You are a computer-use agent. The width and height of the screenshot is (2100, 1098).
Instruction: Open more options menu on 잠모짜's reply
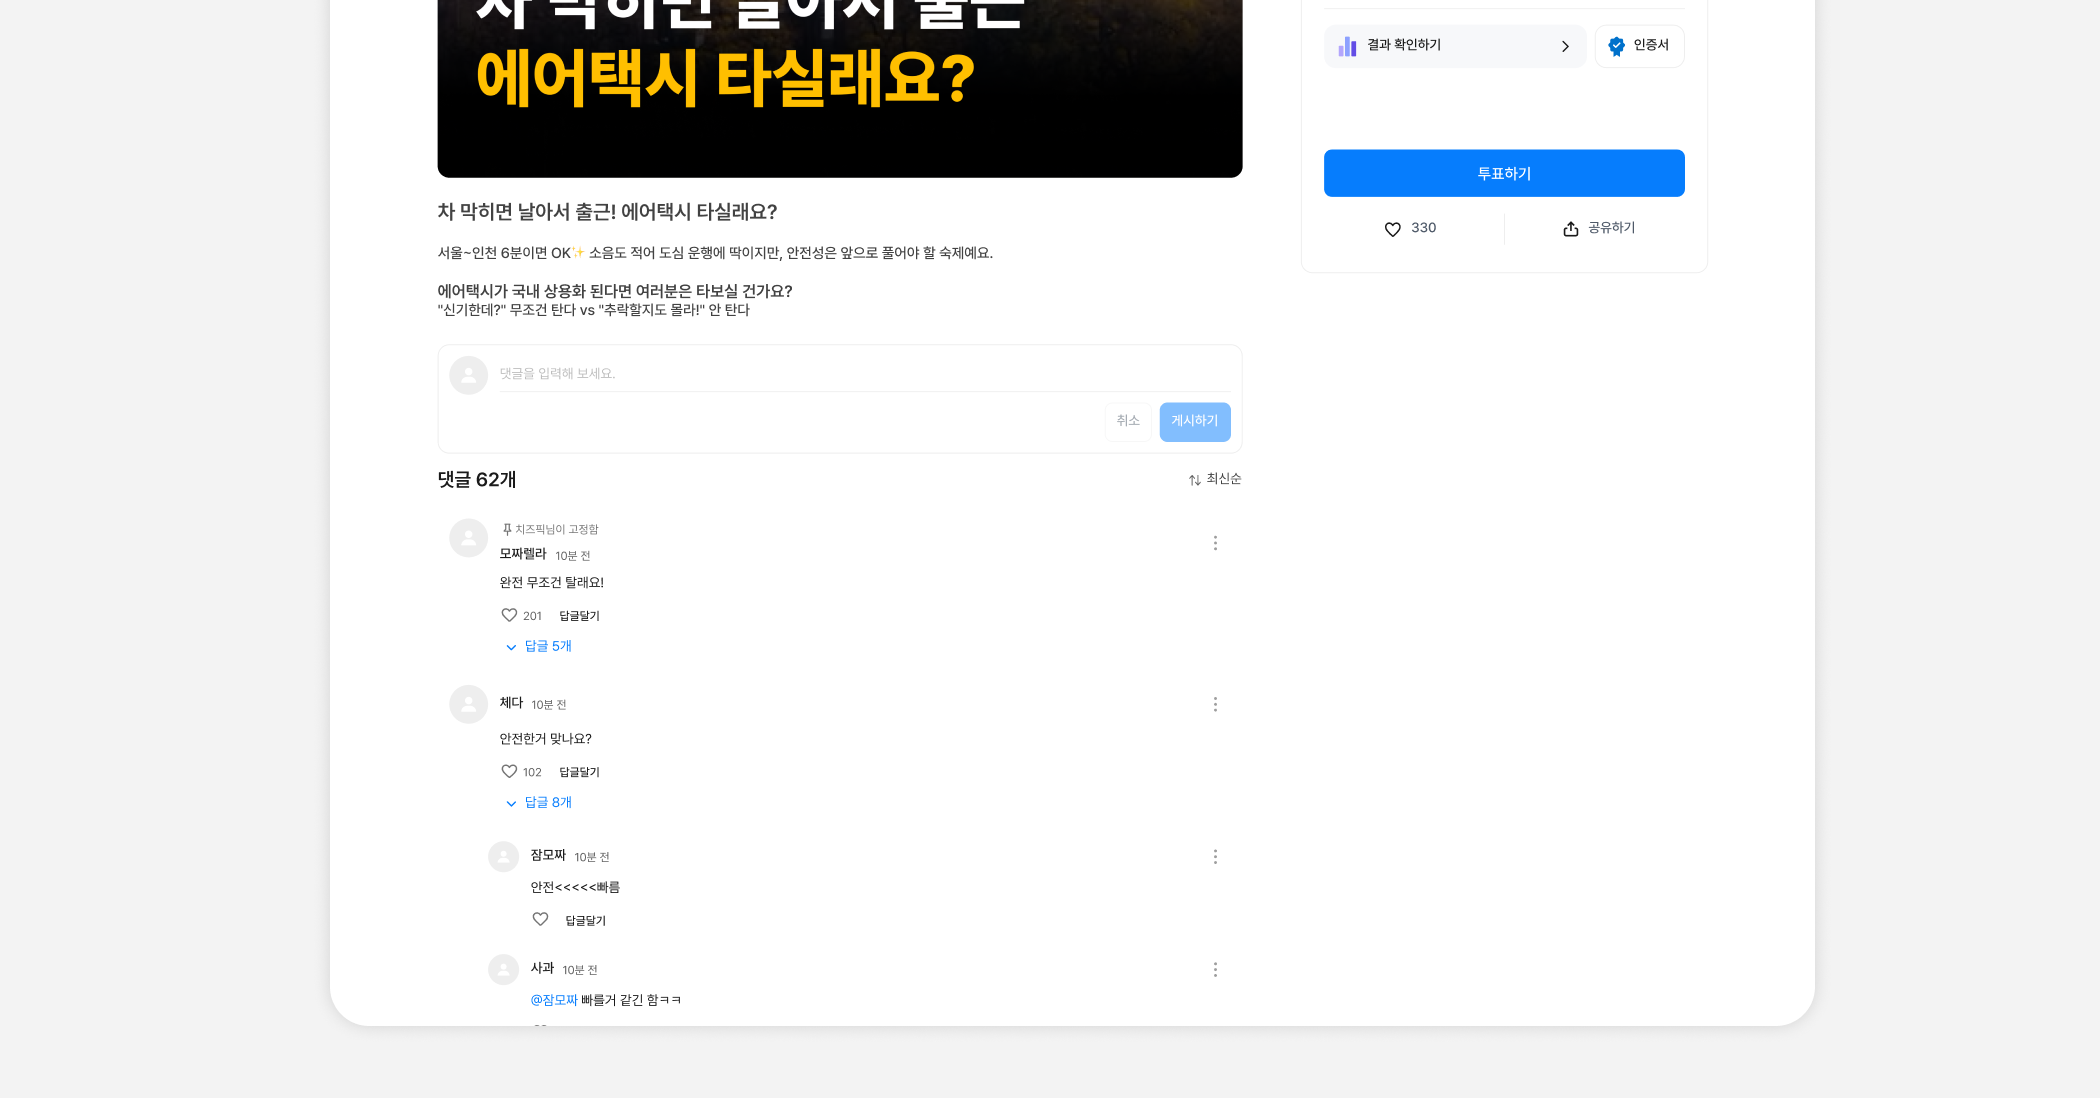click(1215, 857)
